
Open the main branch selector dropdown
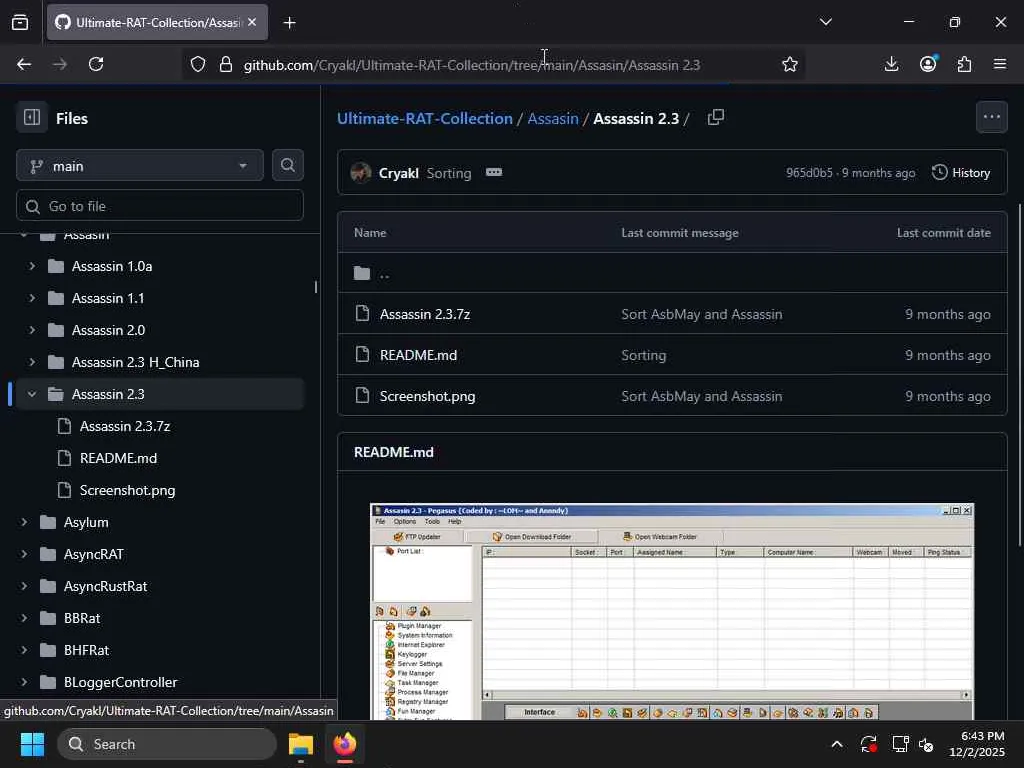[x=140, y=166]
